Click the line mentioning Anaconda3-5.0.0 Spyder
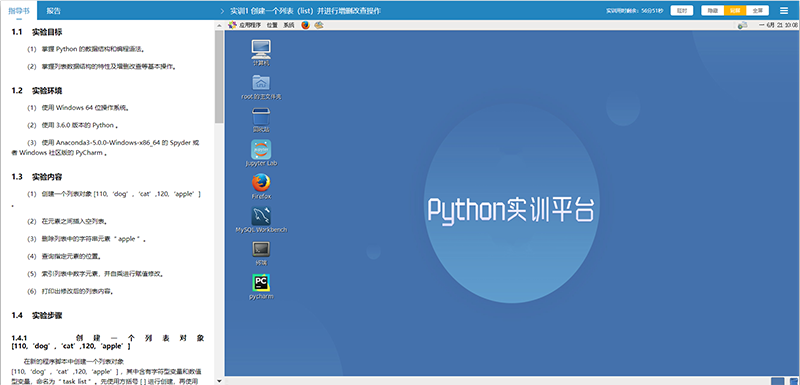The image size is (800, 385). (x=106, y=147)
